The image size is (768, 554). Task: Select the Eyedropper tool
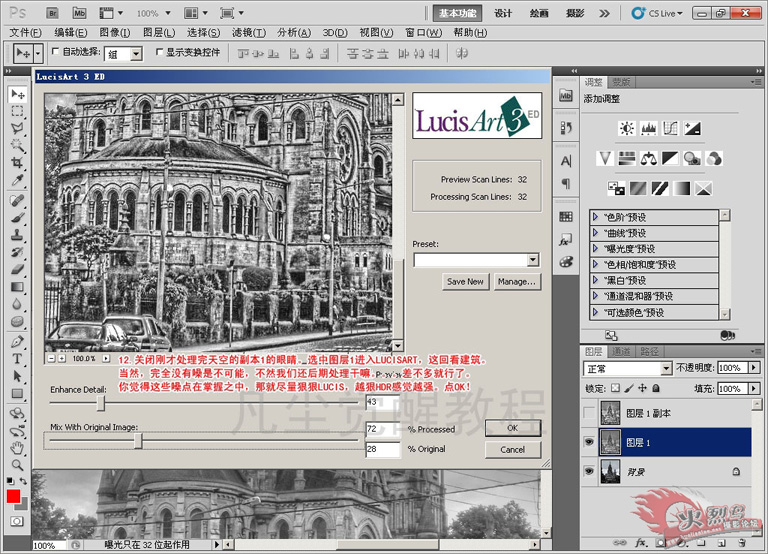coord(18,180)
